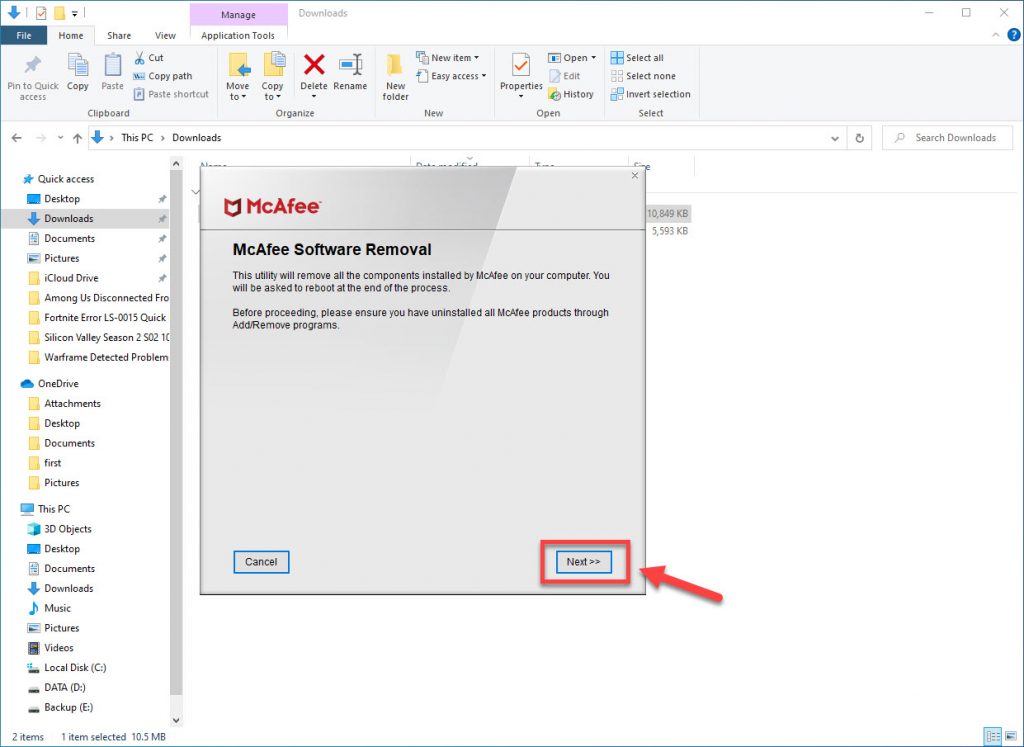Cancel the McAfee Software Removal wizard
Viewport: 1024px width, 747px height.
[x=261, y=562]
